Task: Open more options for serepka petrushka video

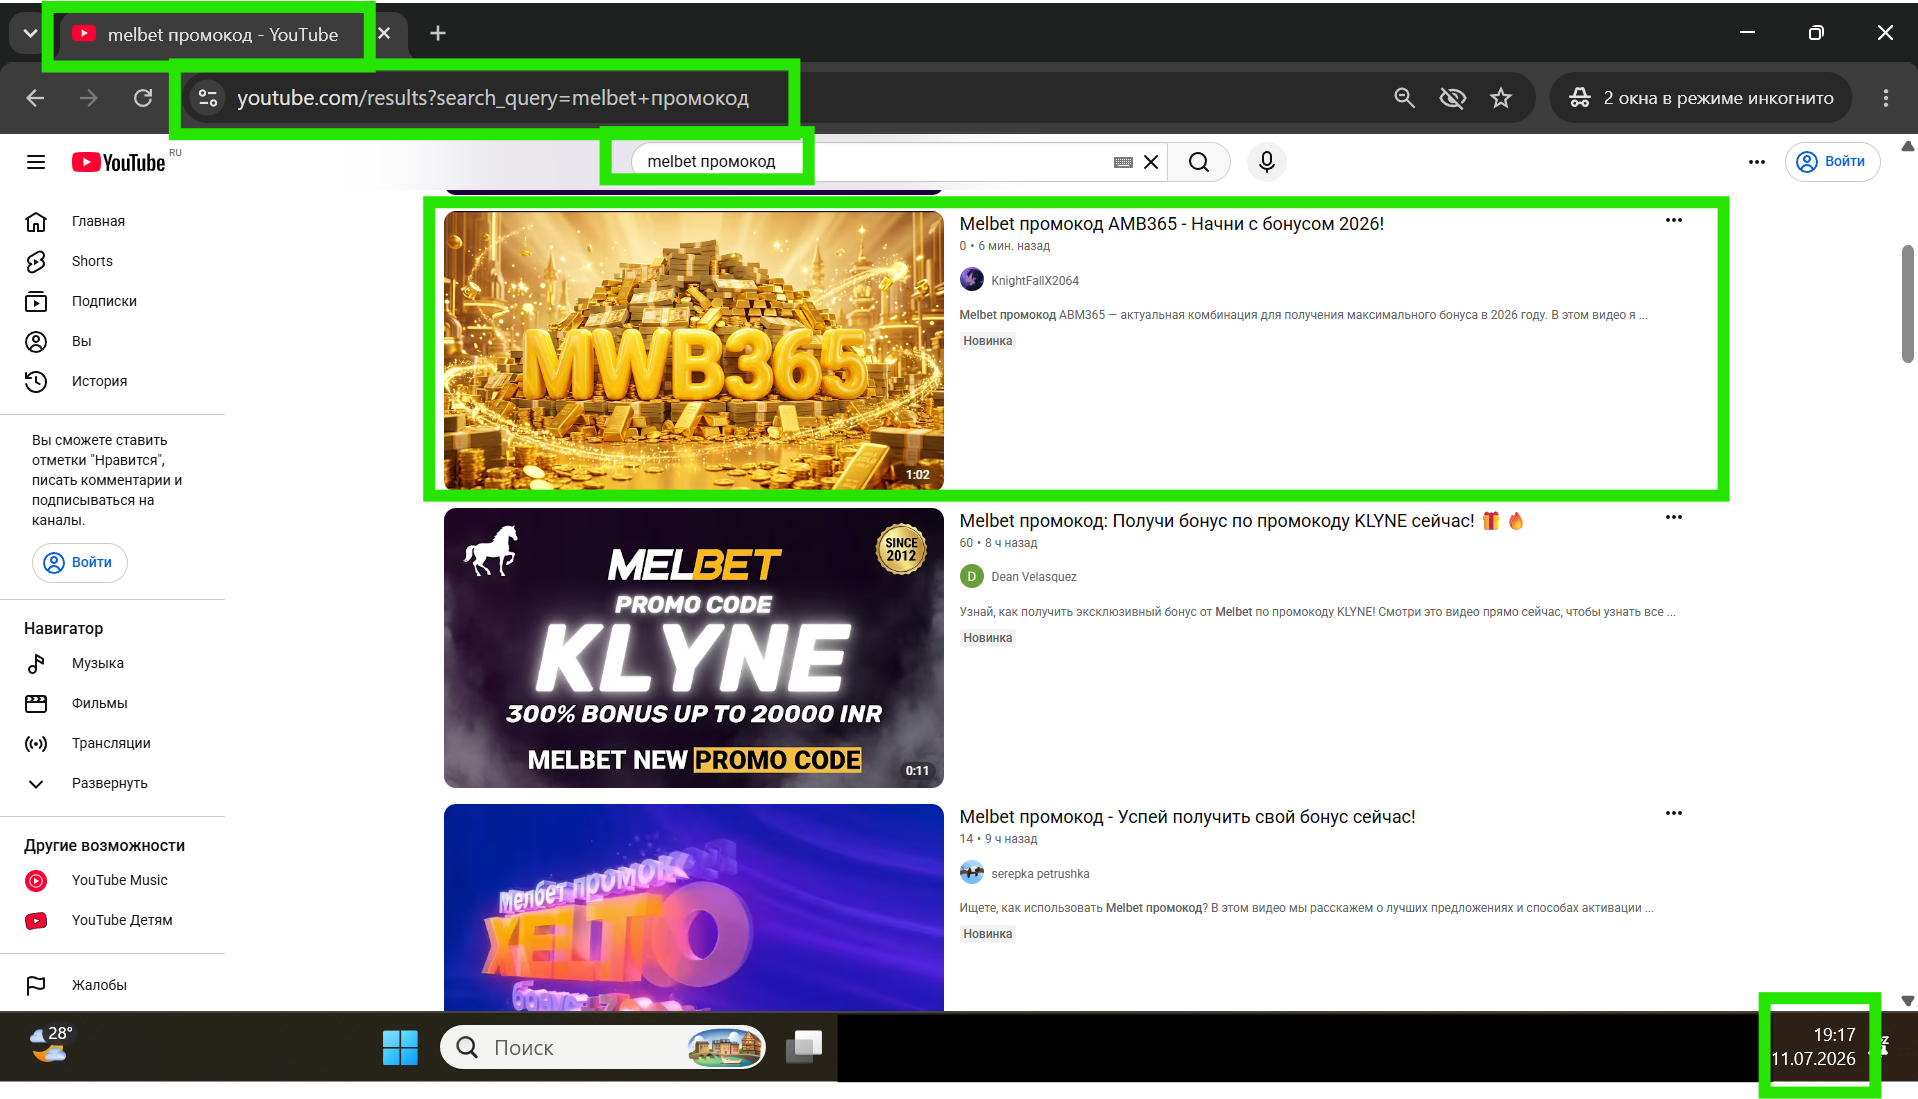Action: point(1674,813)
